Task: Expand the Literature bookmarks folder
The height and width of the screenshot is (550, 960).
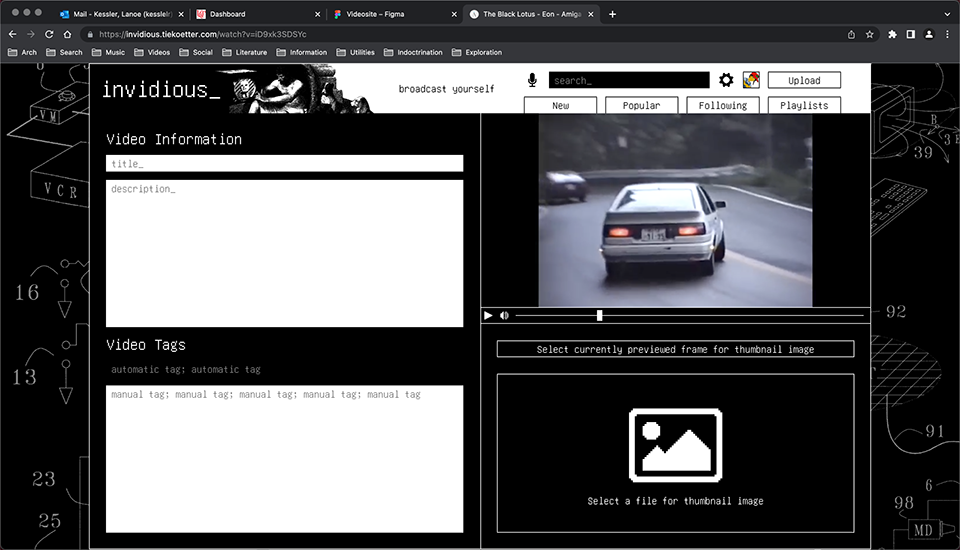Action: 244,52
